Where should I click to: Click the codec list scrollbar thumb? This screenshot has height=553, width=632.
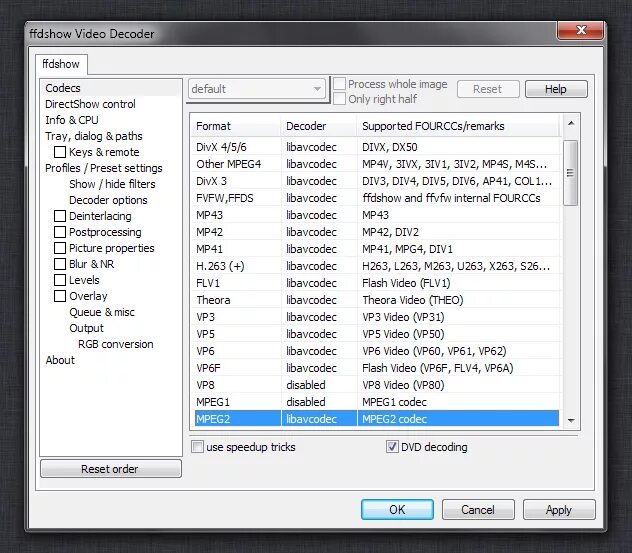tap(570, 173)
